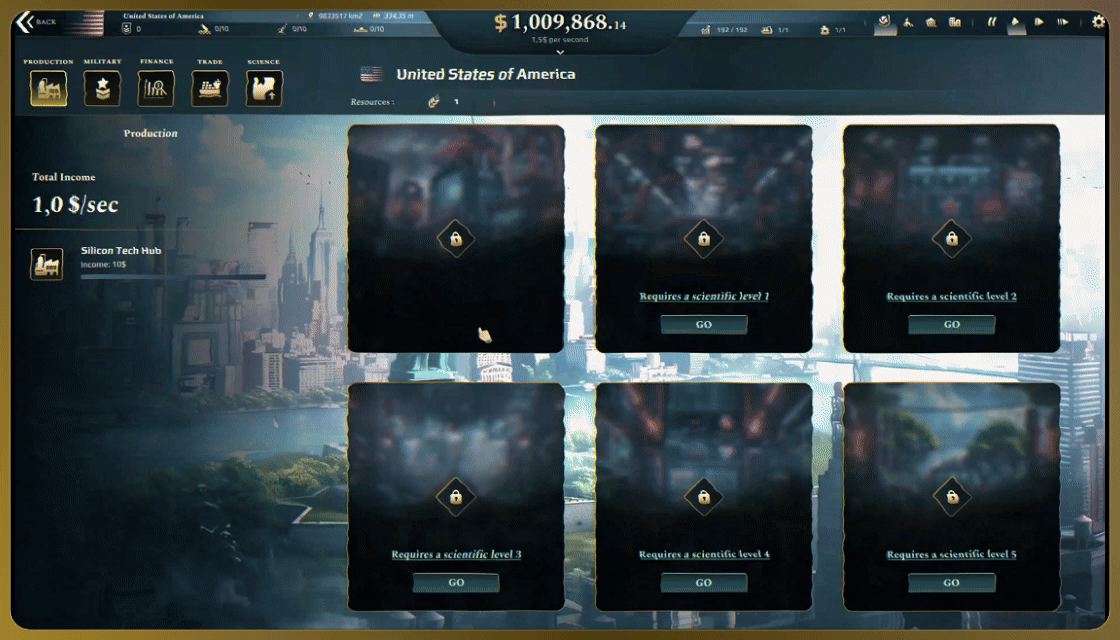Open the Trade category icon

tap(209, 89)
